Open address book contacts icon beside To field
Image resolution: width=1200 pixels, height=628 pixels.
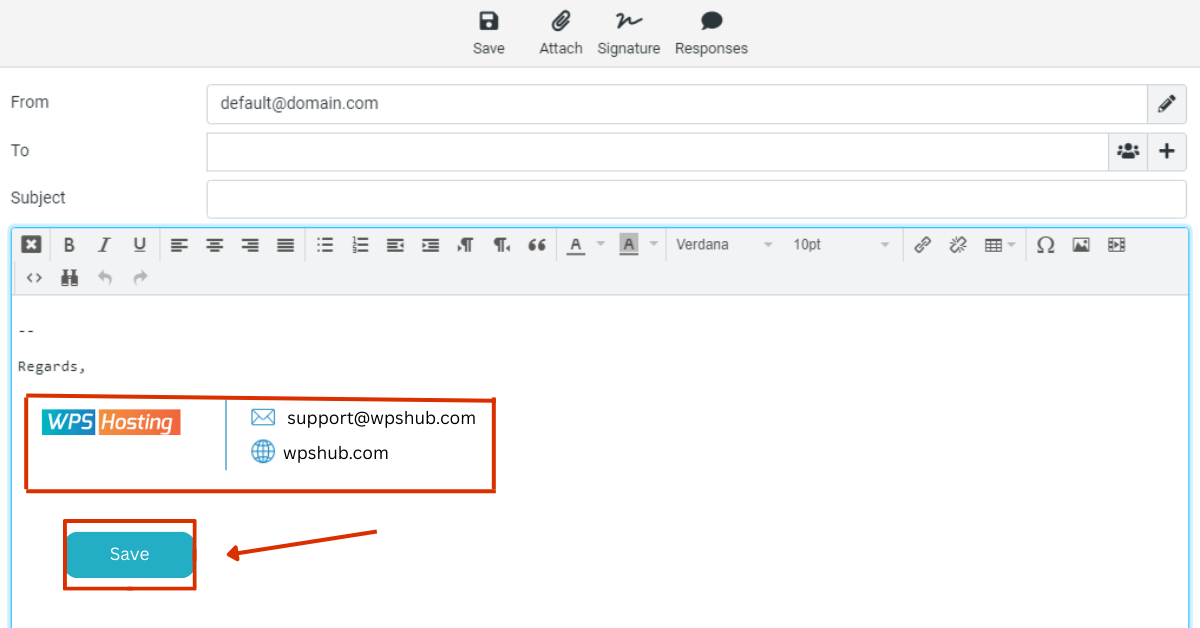pyautogui.click(x=1128, y=151)
